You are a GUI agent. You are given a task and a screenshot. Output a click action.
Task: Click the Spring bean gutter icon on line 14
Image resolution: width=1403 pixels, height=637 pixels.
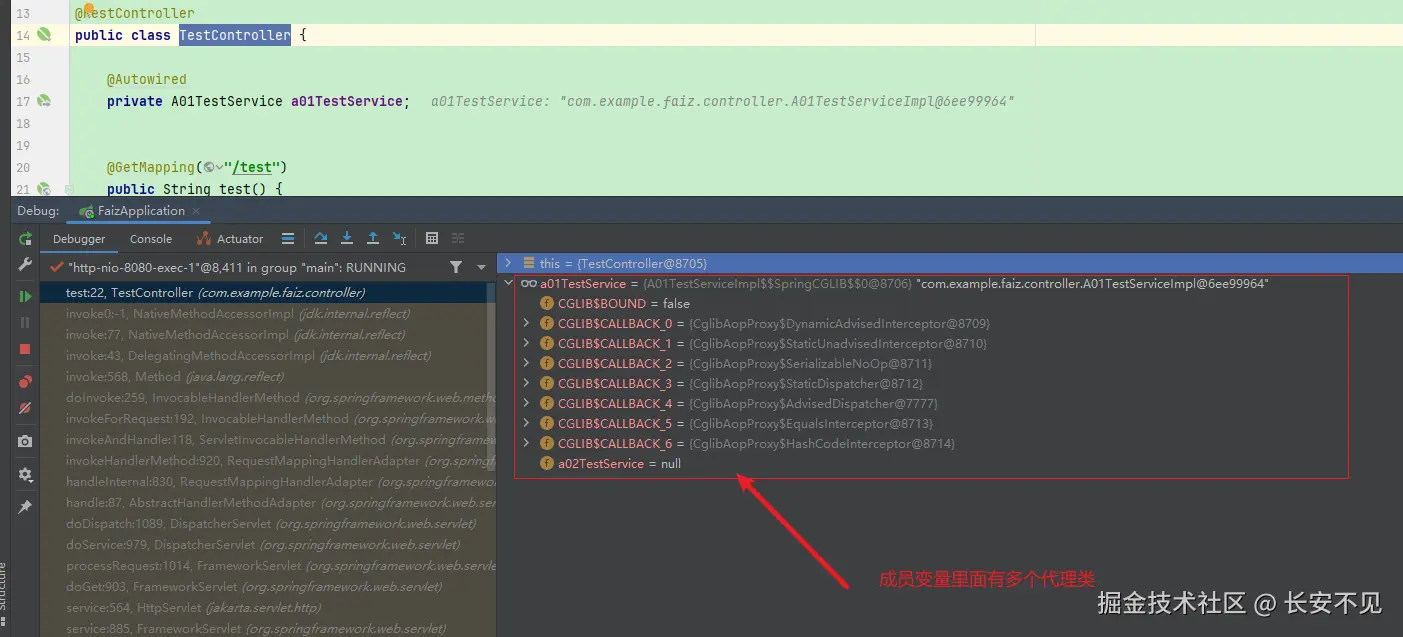coord(44,34)
